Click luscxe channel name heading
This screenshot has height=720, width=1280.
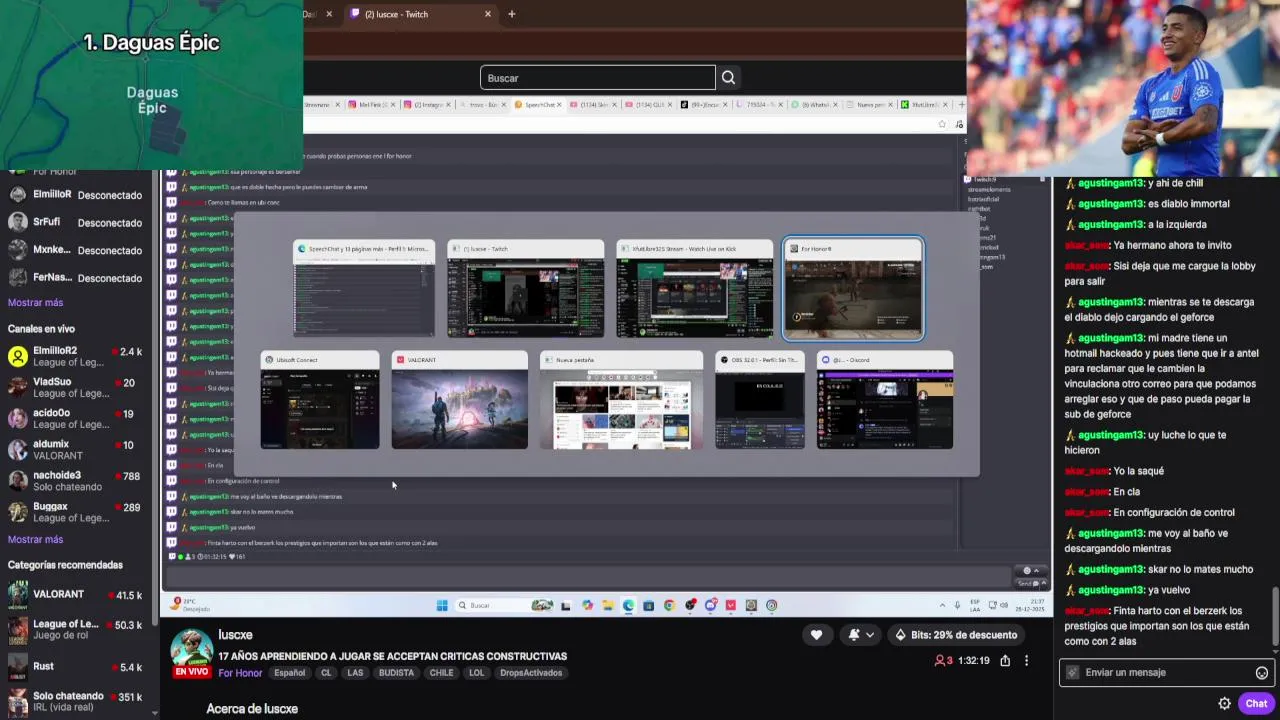point(235,635)
